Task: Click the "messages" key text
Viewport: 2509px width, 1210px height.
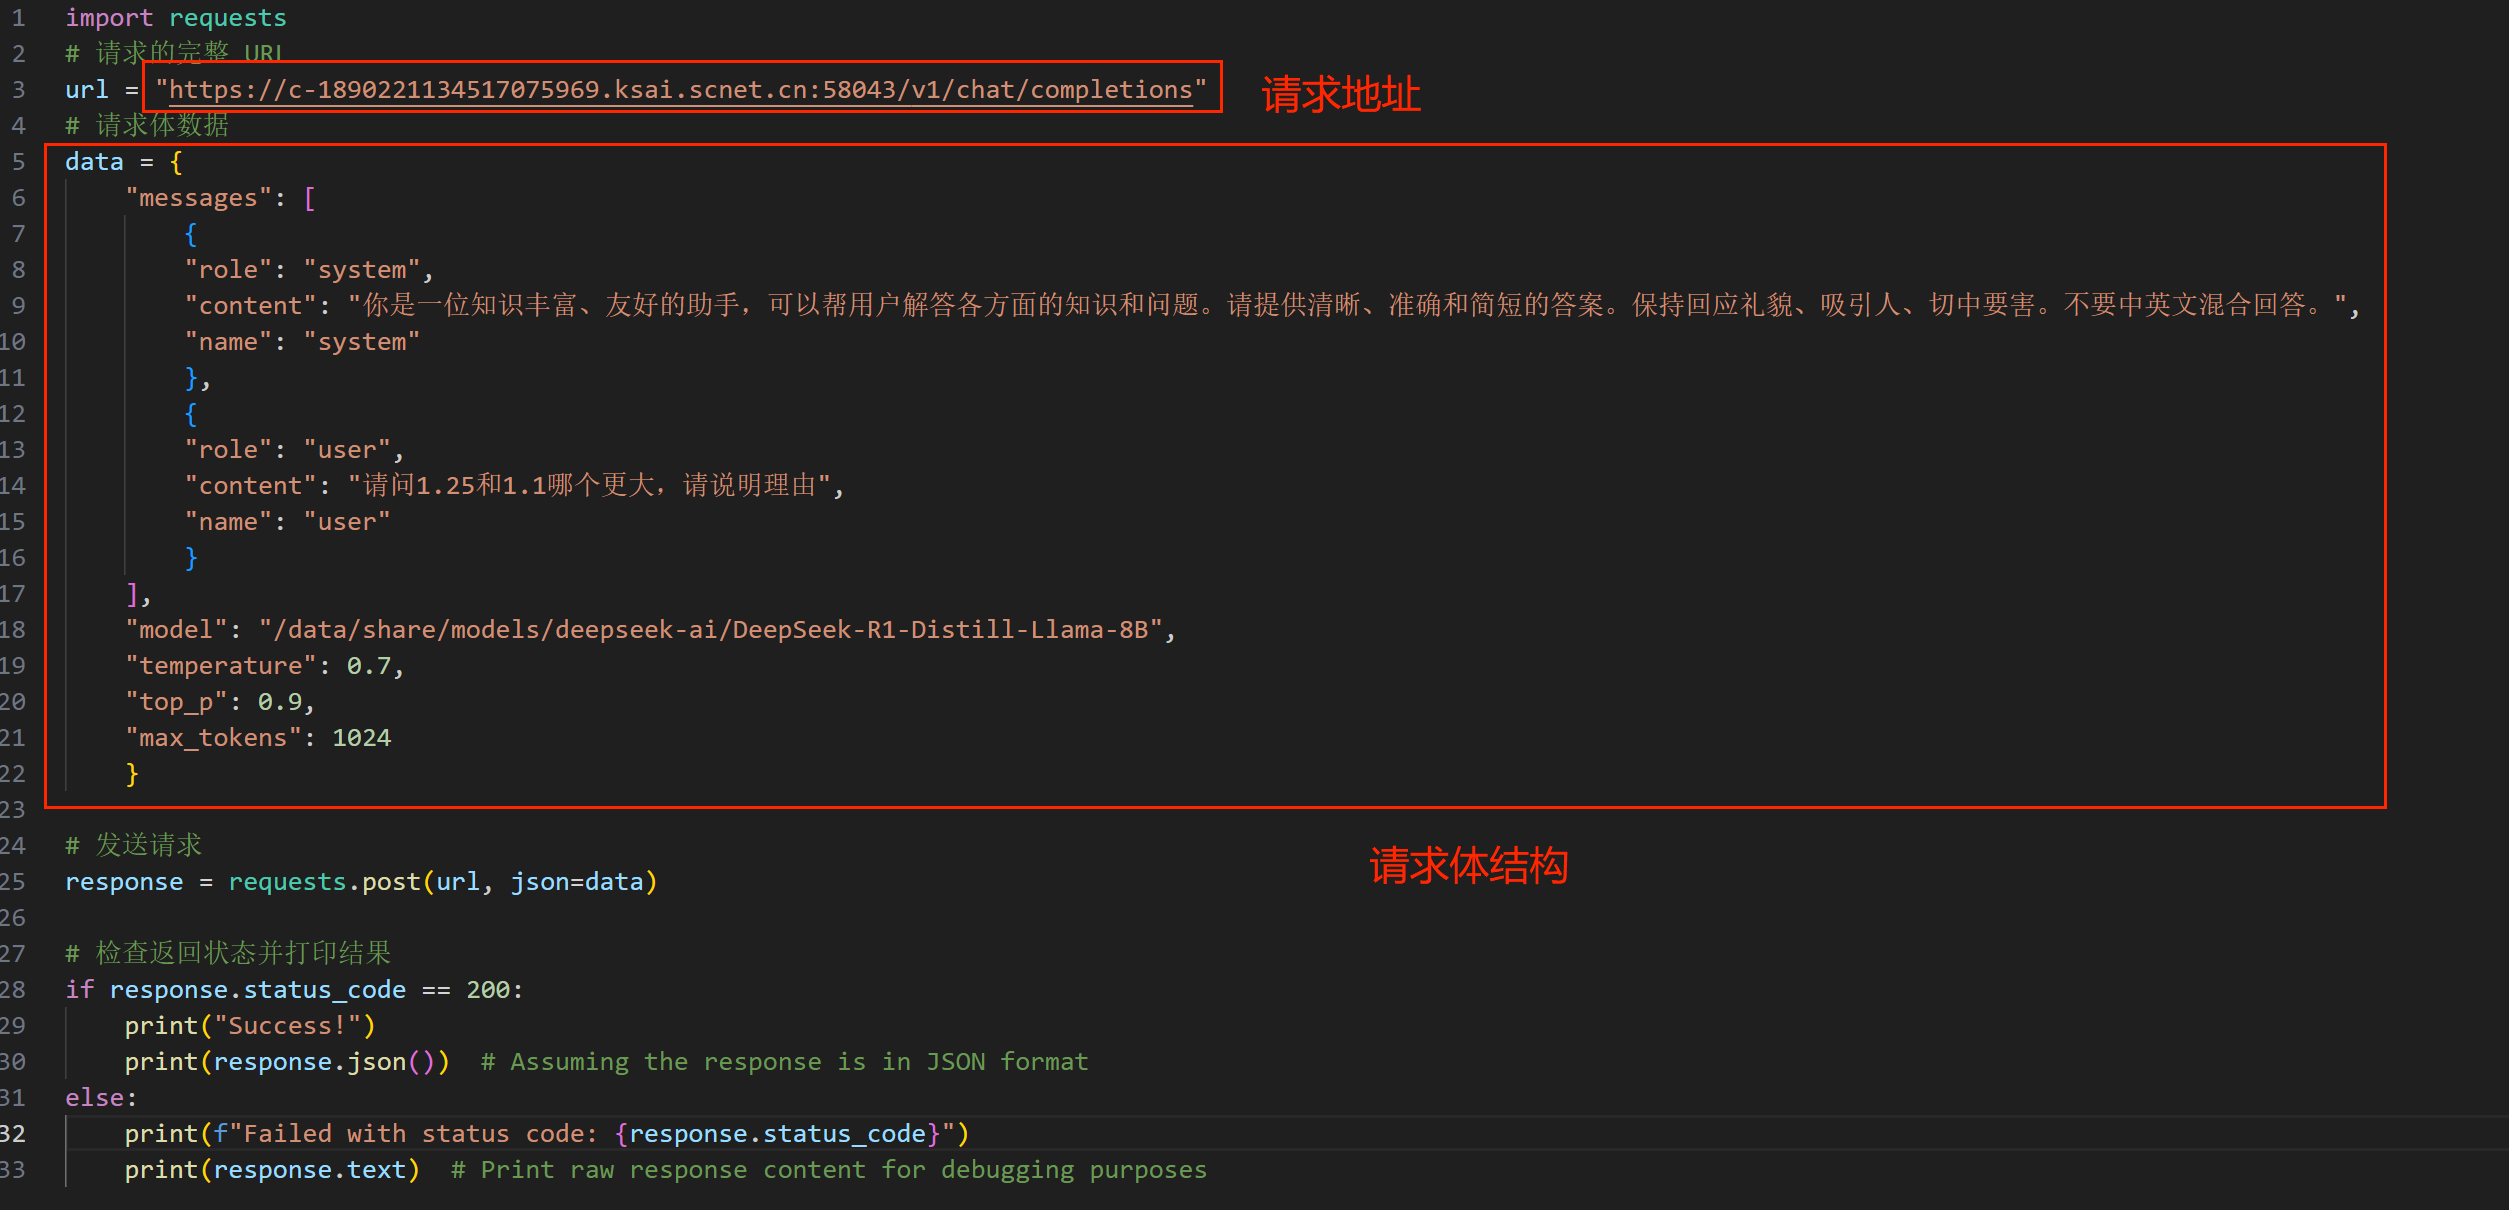Action: (198, 198)
